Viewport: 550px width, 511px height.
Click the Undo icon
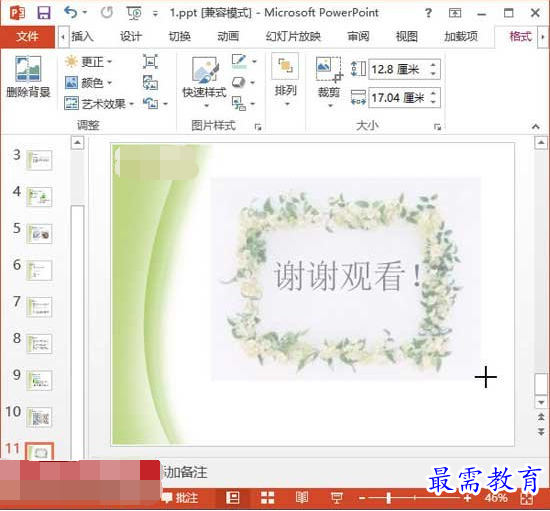71,13
